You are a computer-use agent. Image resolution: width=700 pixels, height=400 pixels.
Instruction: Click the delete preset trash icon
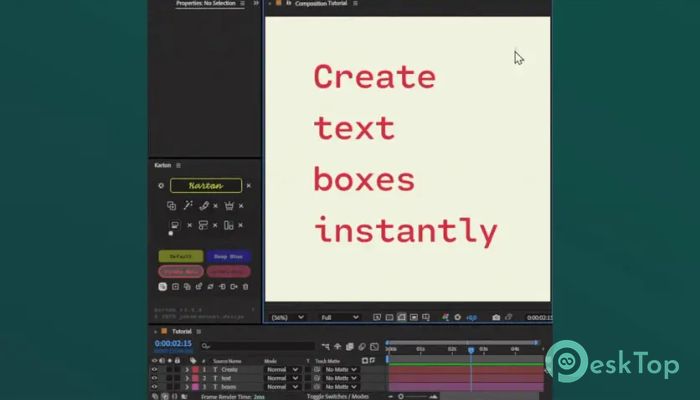click(x=245, y=287)
